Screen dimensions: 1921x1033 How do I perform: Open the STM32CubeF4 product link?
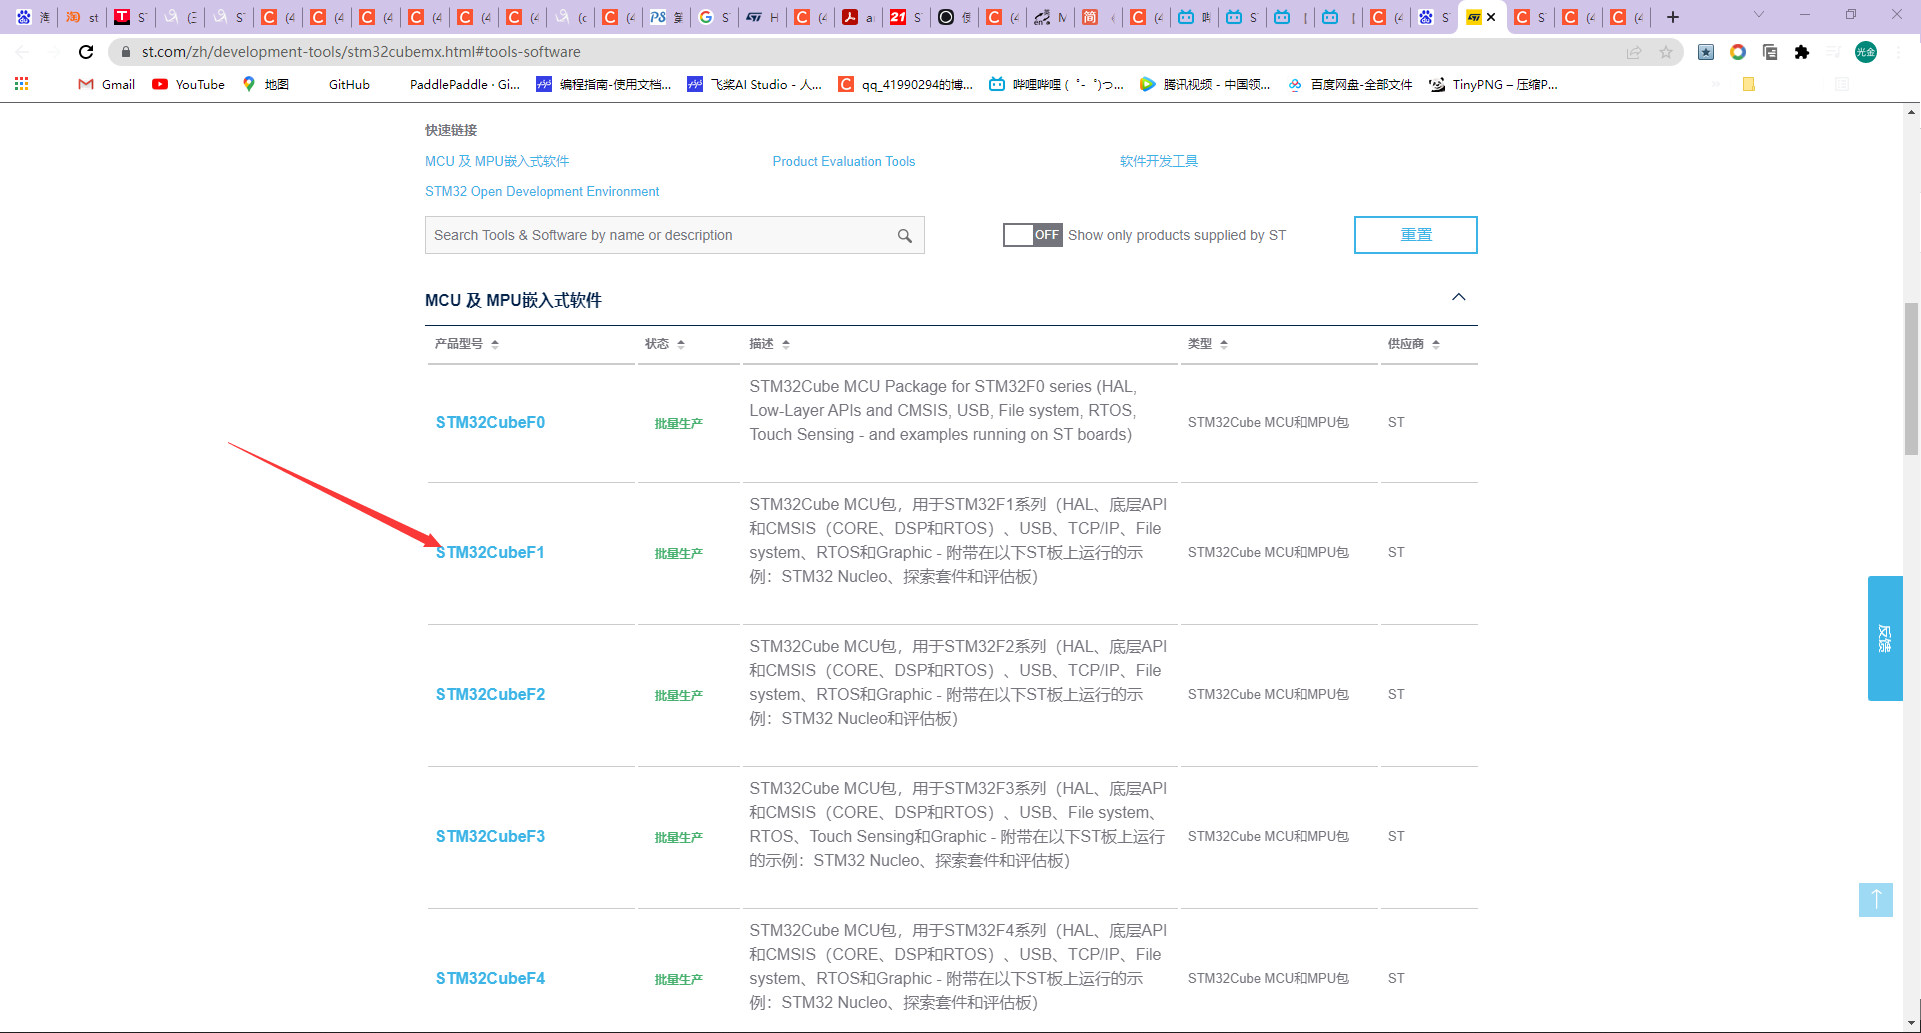tap(490, 979)
